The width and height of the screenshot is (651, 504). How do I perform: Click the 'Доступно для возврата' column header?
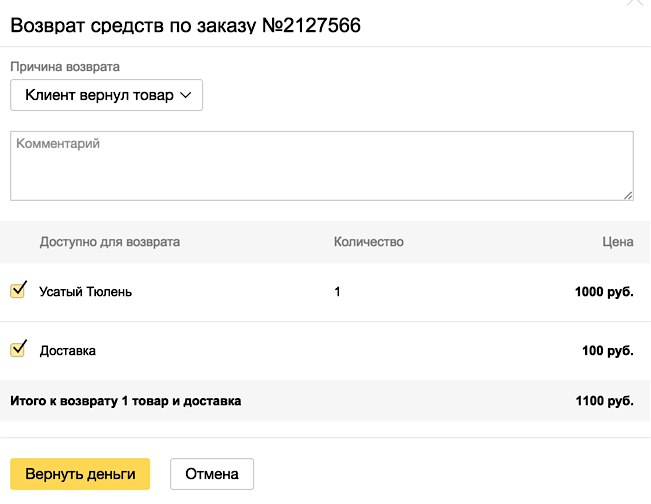click(x=110, y=242)
